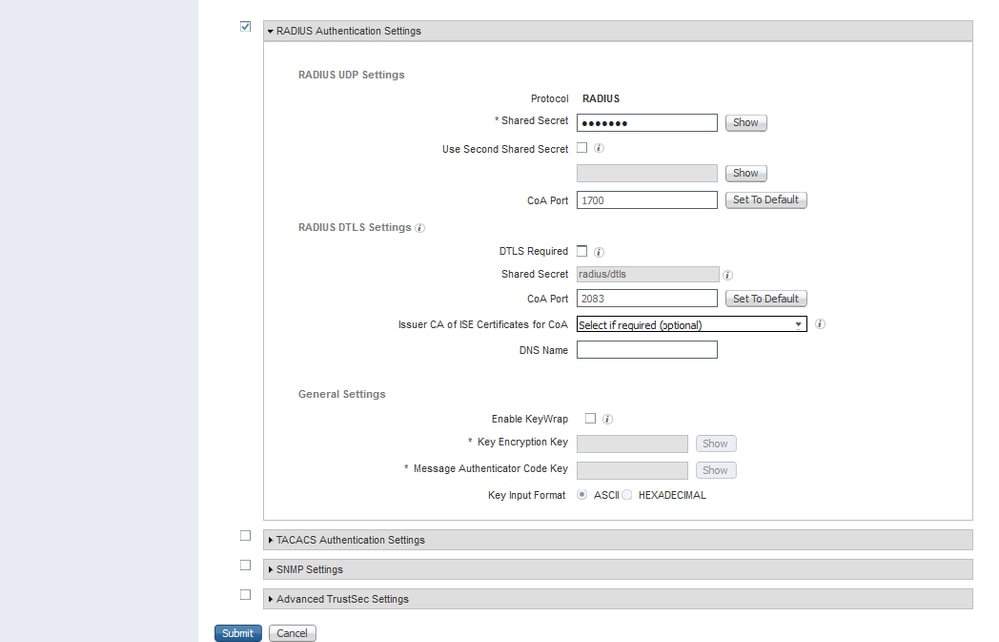Cancel the form changes
Viewport: 999px width, 642px height.
click(292, 633)
